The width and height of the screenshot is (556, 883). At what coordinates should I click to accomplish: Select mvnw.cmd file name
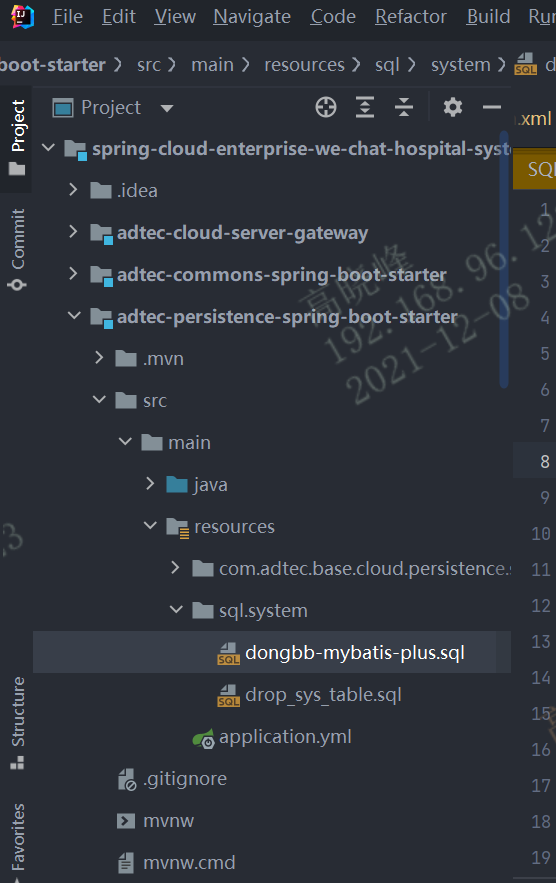point(189,863)
